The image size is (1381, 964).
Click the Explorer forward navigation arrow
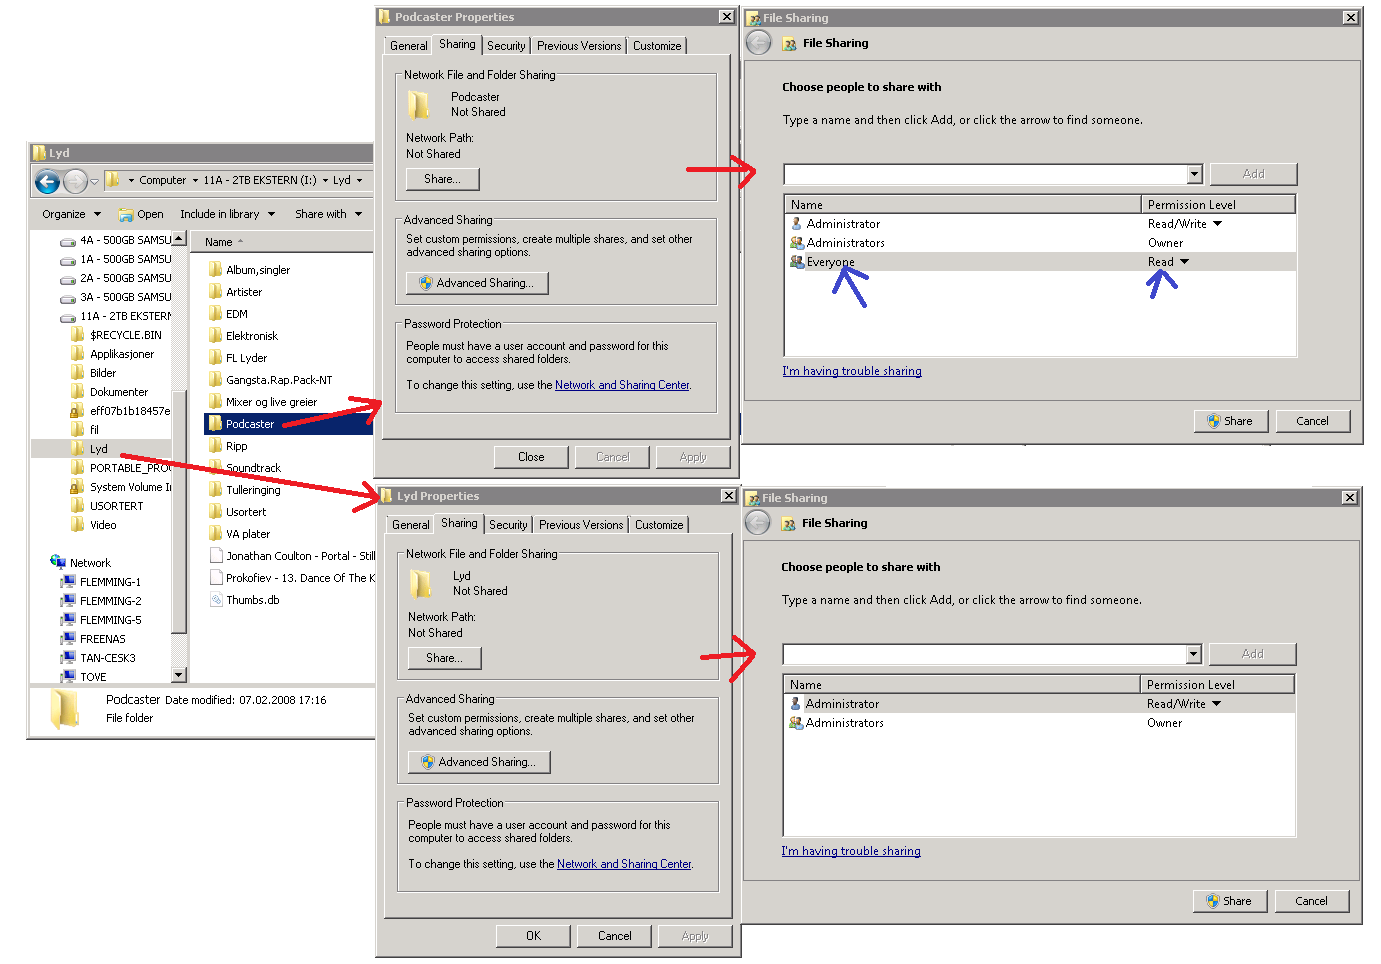click(75, 181)
